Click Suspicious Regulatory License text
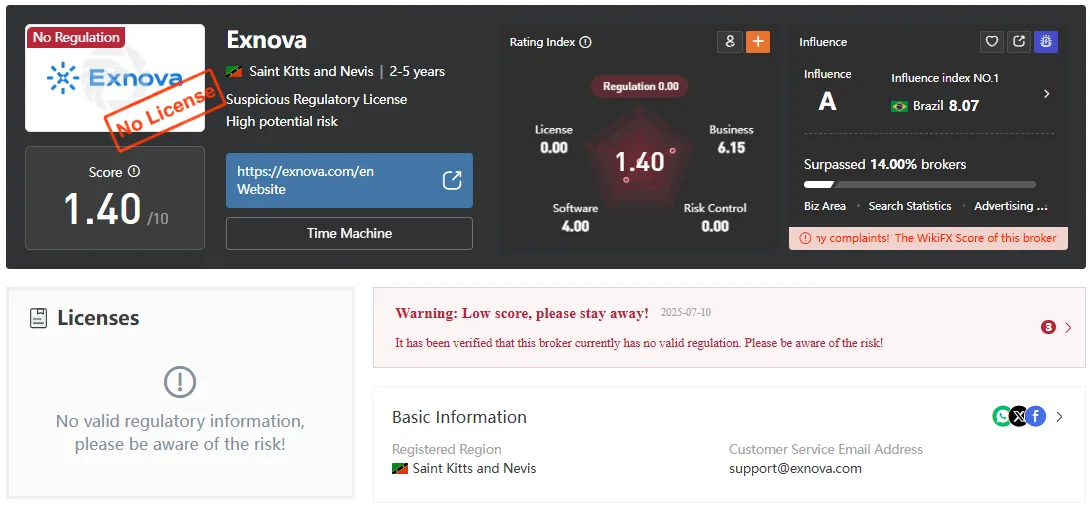The image size is (1090, 511). 316,99
